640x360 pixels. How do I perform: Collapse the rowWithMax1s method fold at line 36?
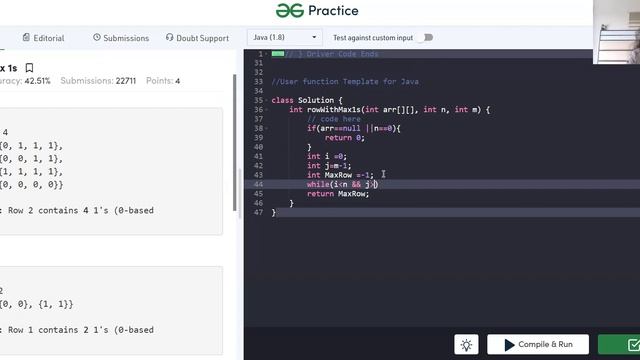[x=267, y=110]
